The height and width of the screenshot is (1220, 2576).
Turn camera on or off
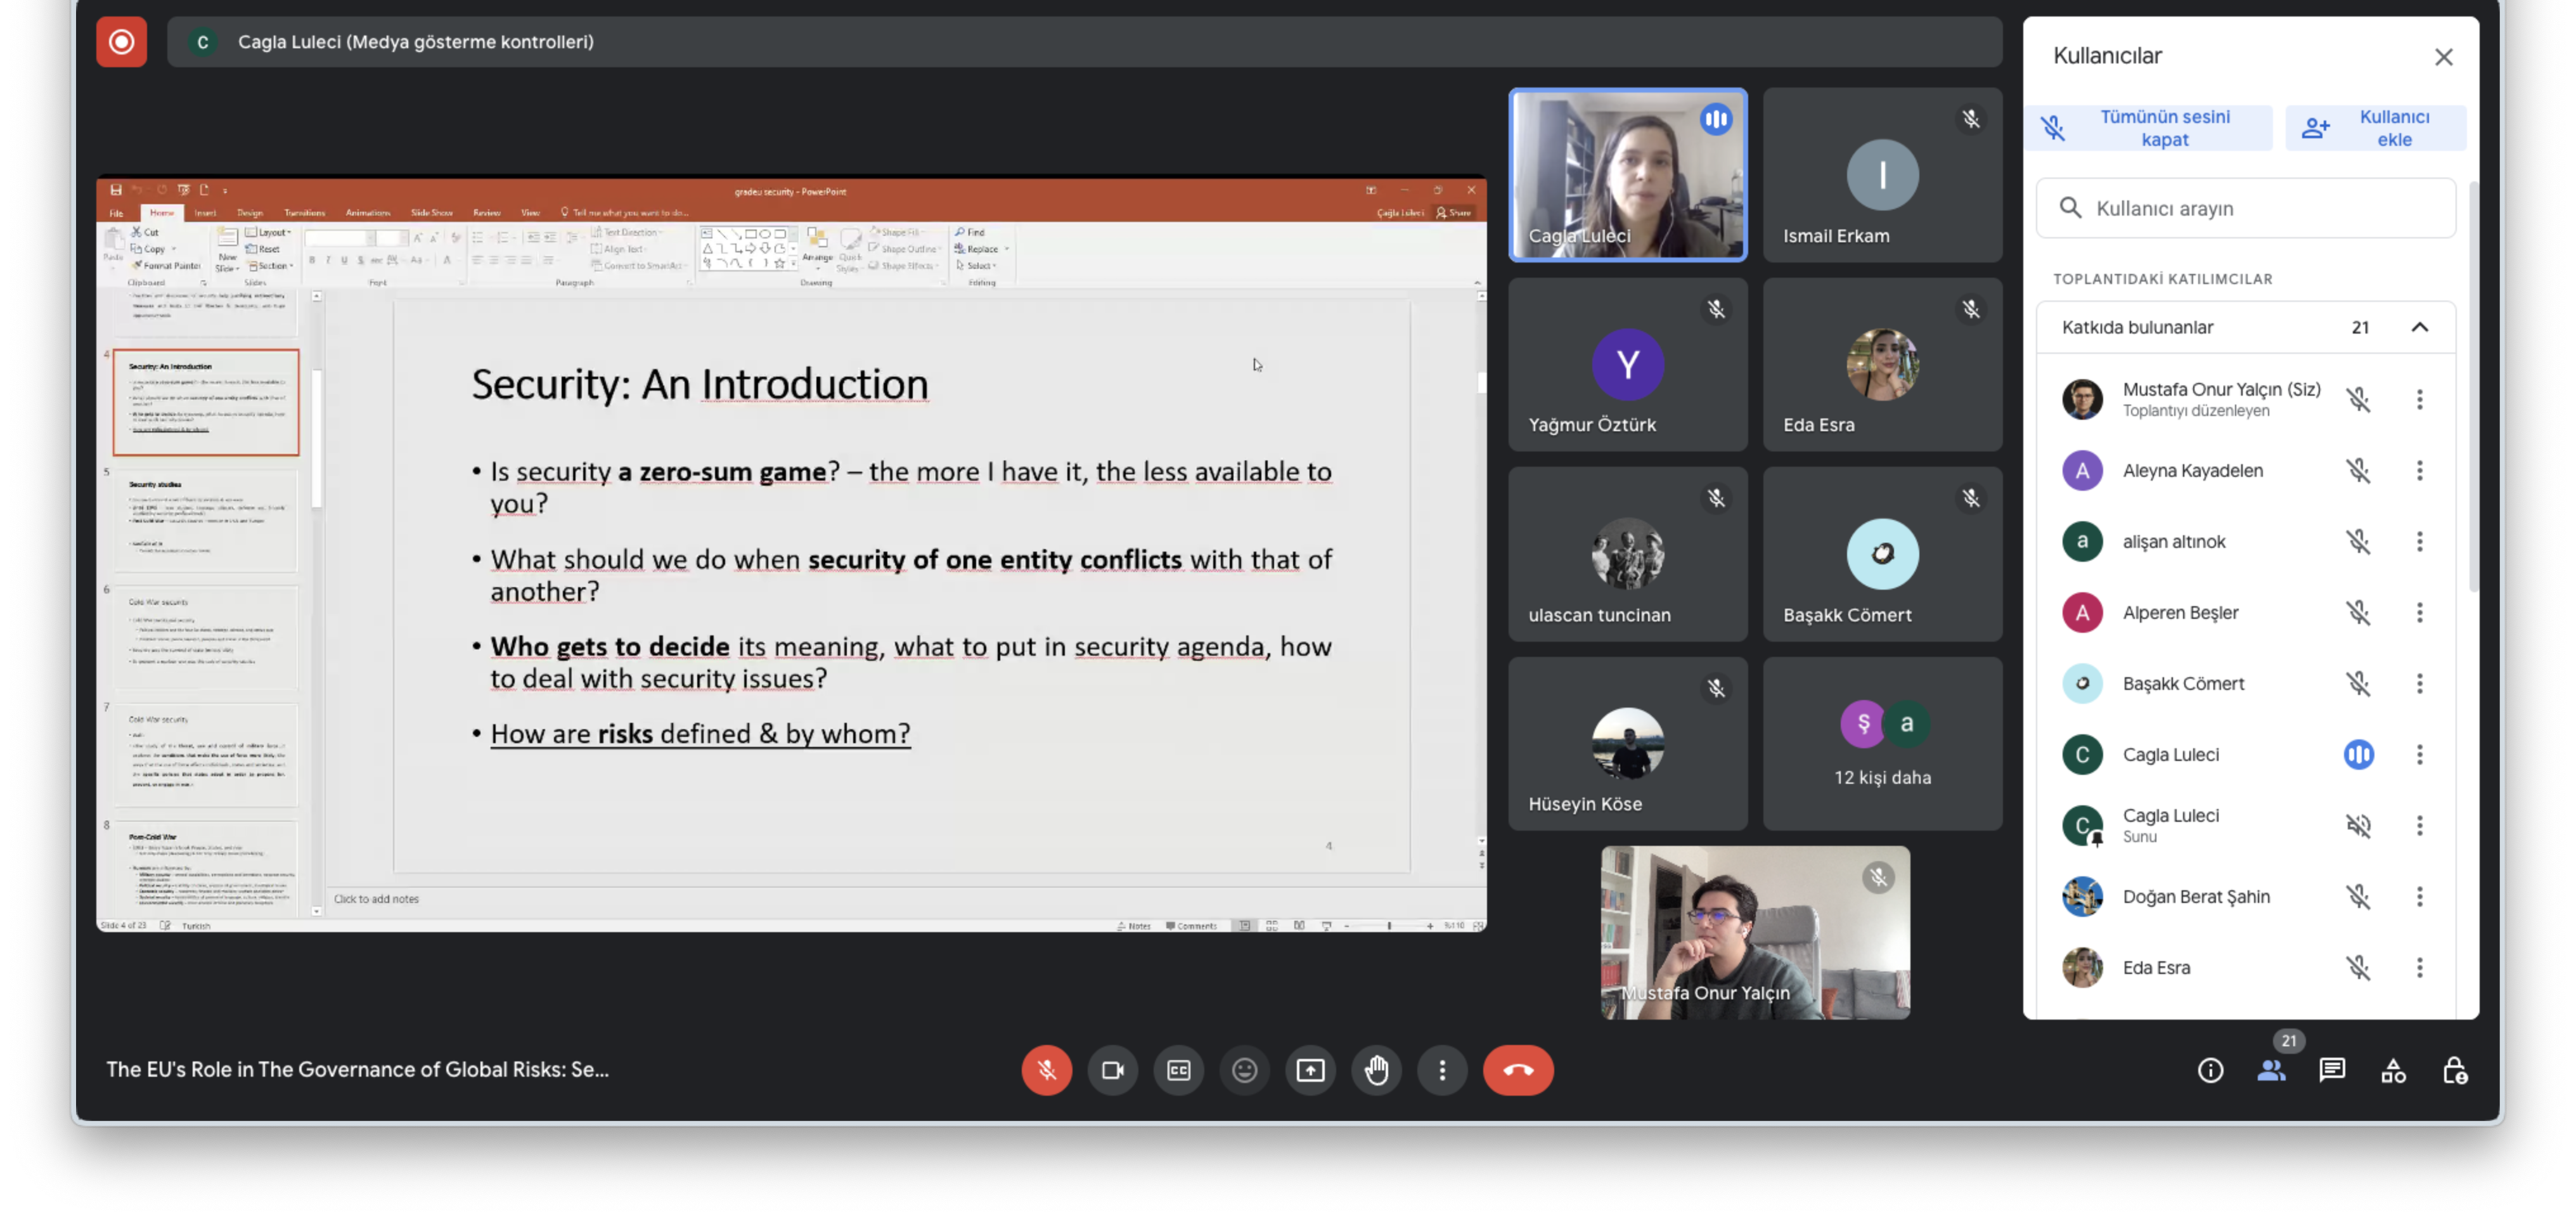(1112, 1070)
